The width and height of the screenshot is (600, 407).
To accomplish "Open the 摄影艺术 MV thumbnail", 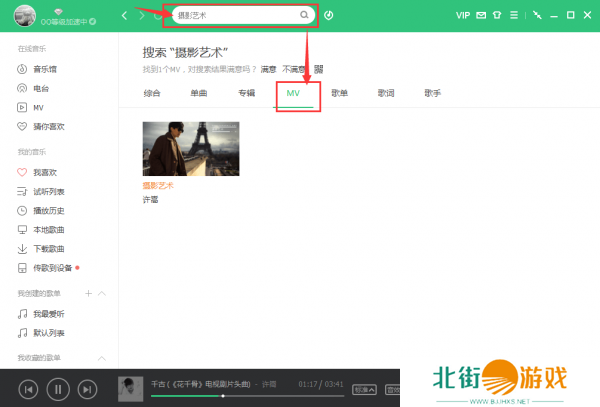I will click(x=190, y=148).
